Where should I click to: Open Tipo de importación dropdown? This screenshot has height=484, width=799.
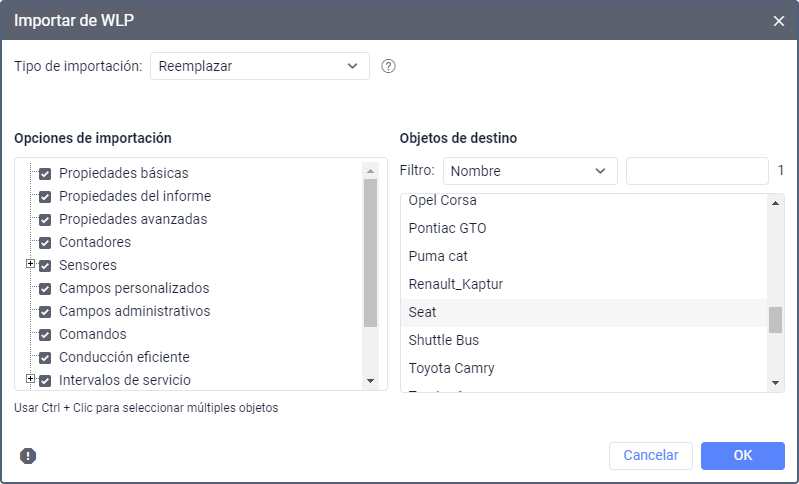pos(259,67)
